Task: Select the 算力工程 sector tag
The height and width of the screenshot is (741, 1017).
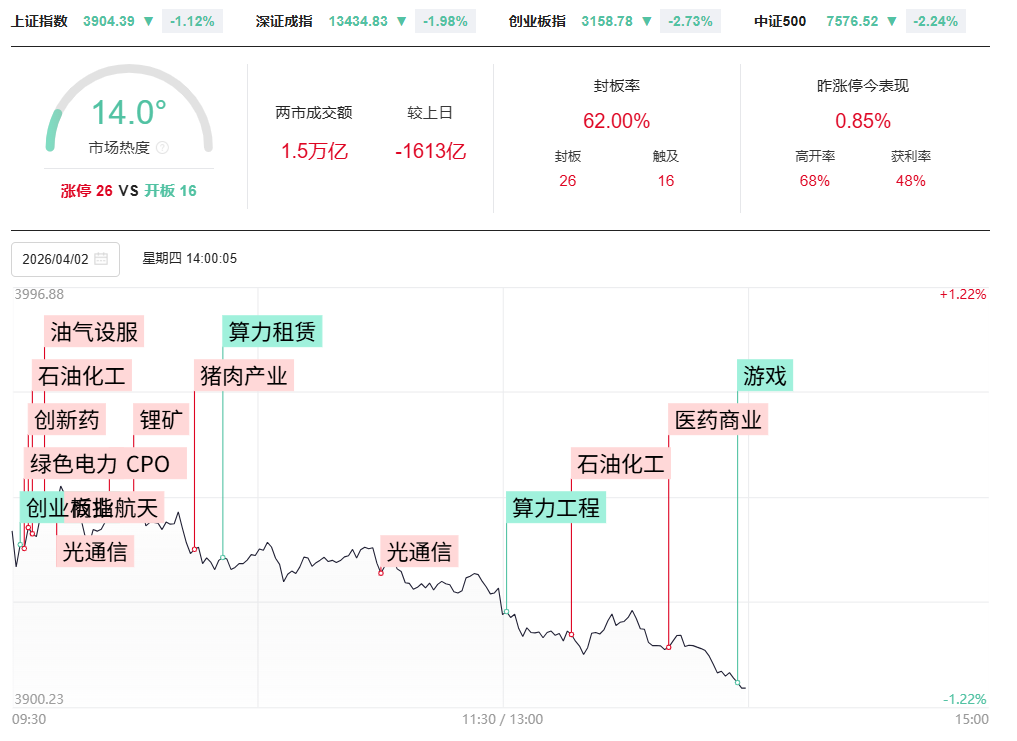Action: point(556,508)
